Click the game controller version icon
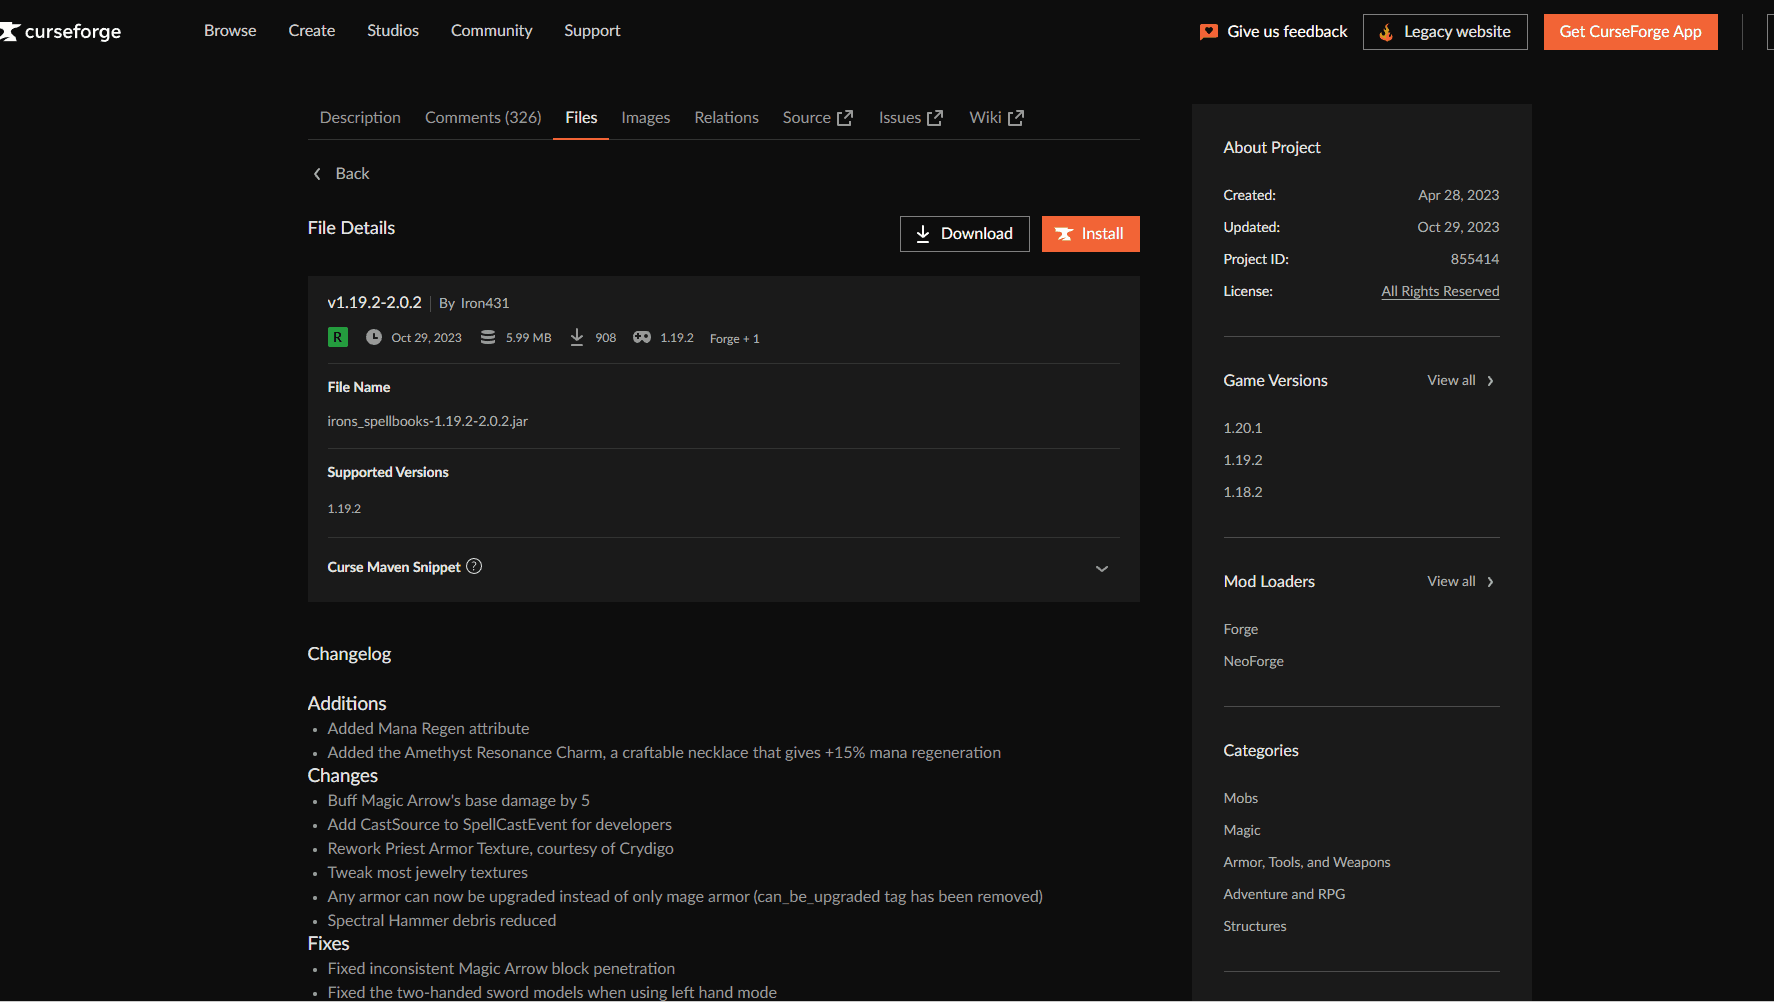 642,337
